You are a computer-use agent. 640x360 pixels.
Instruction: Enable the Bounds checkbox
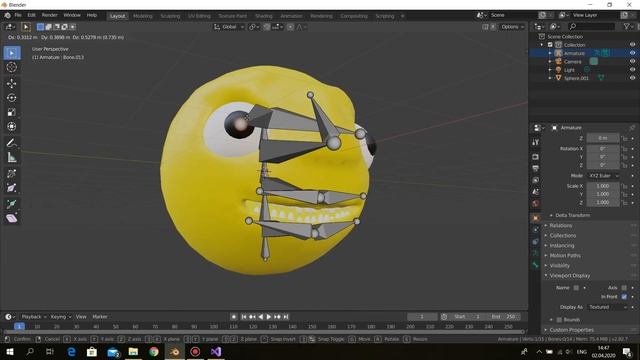(x=559, y=320)
